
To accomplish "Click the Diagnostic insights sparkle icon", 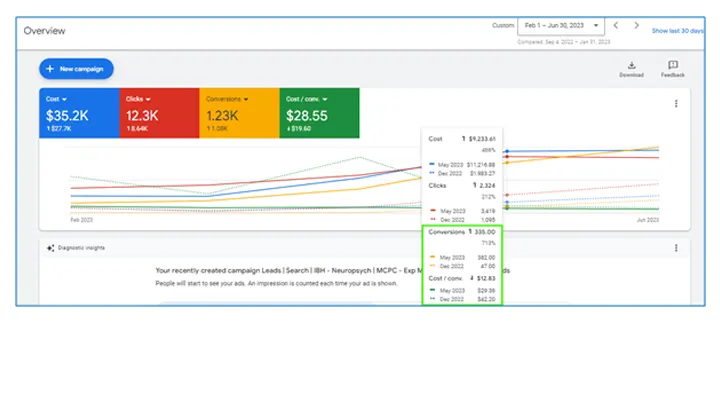I will pyautogui.click(x=51, y=248).
